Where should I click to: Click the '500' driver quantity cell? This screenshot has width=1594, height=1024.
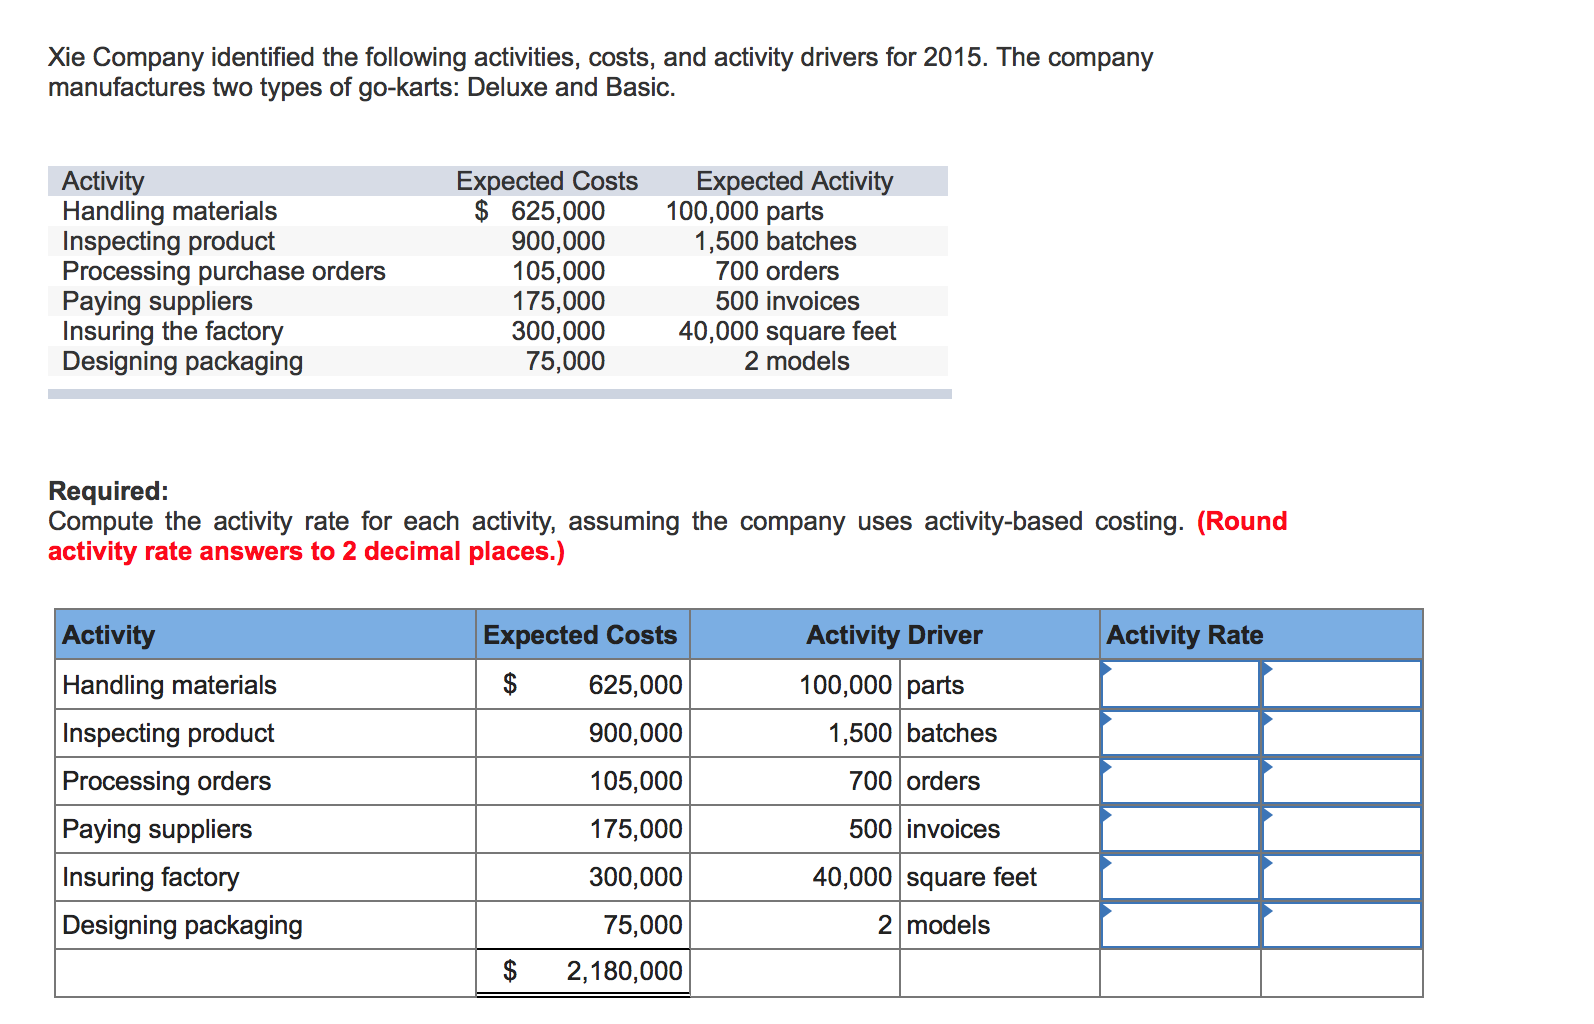click(x=795, y=829)
